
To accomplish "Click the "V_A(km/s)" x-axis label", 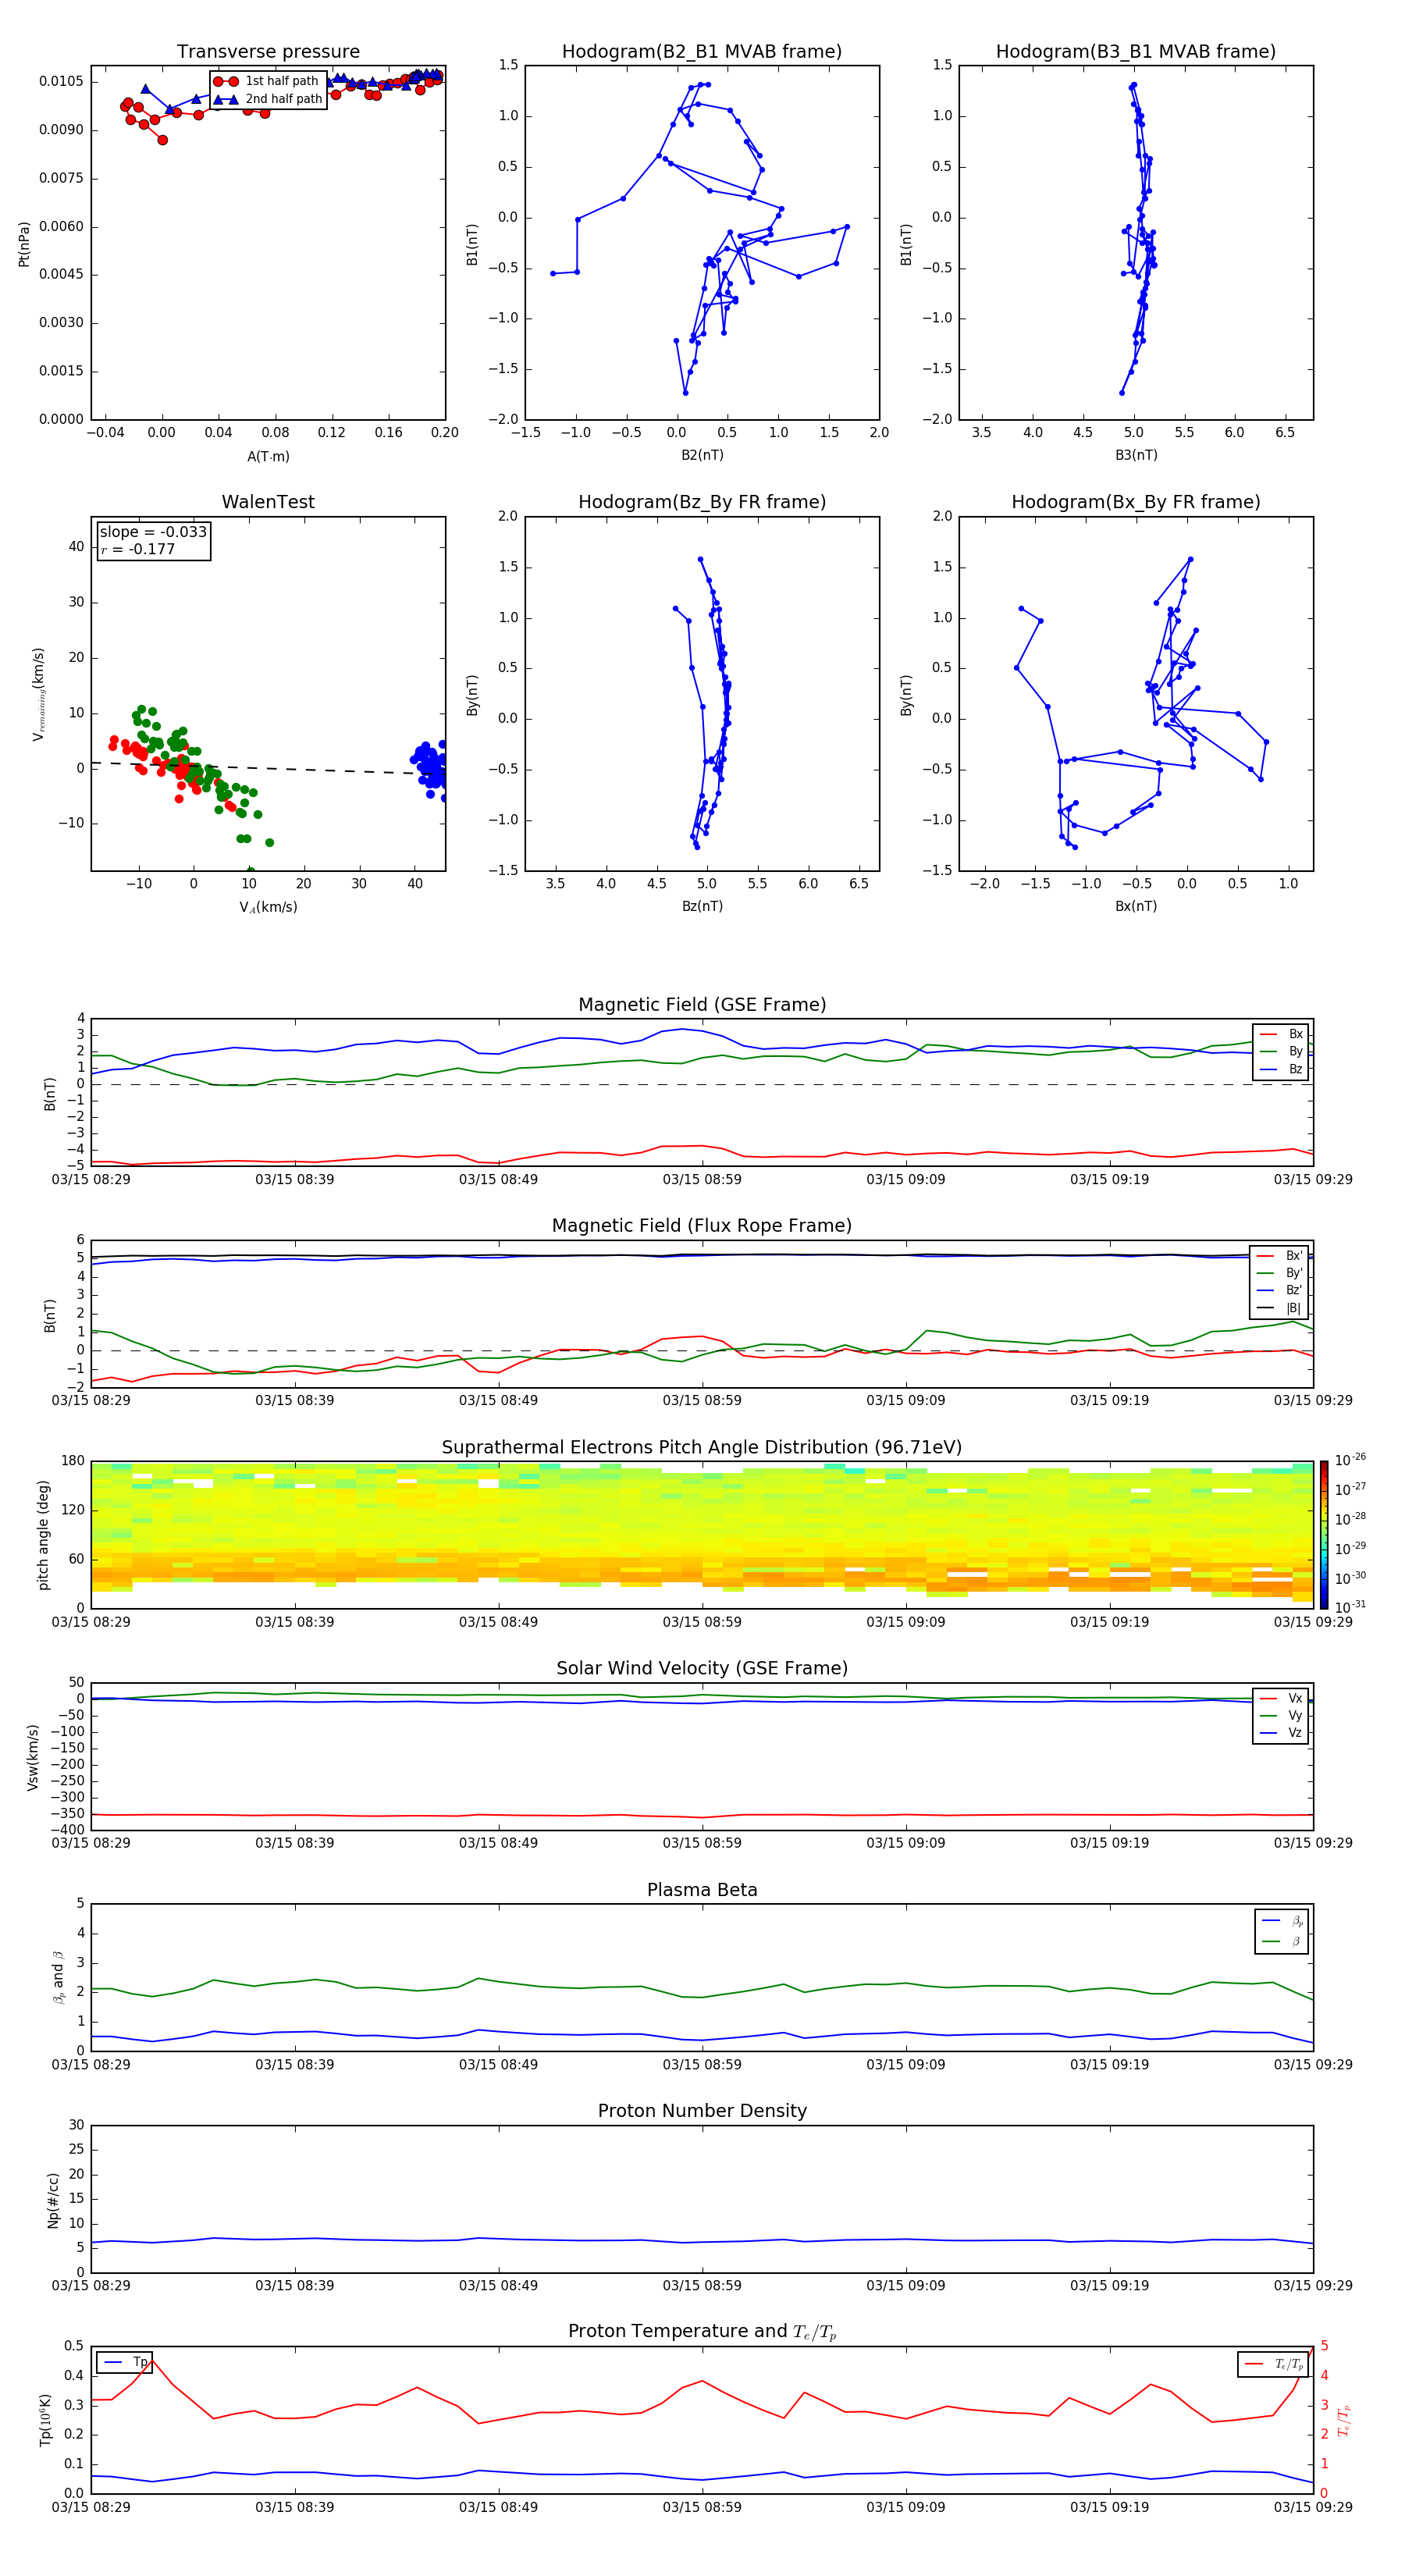I will [268, 907].
